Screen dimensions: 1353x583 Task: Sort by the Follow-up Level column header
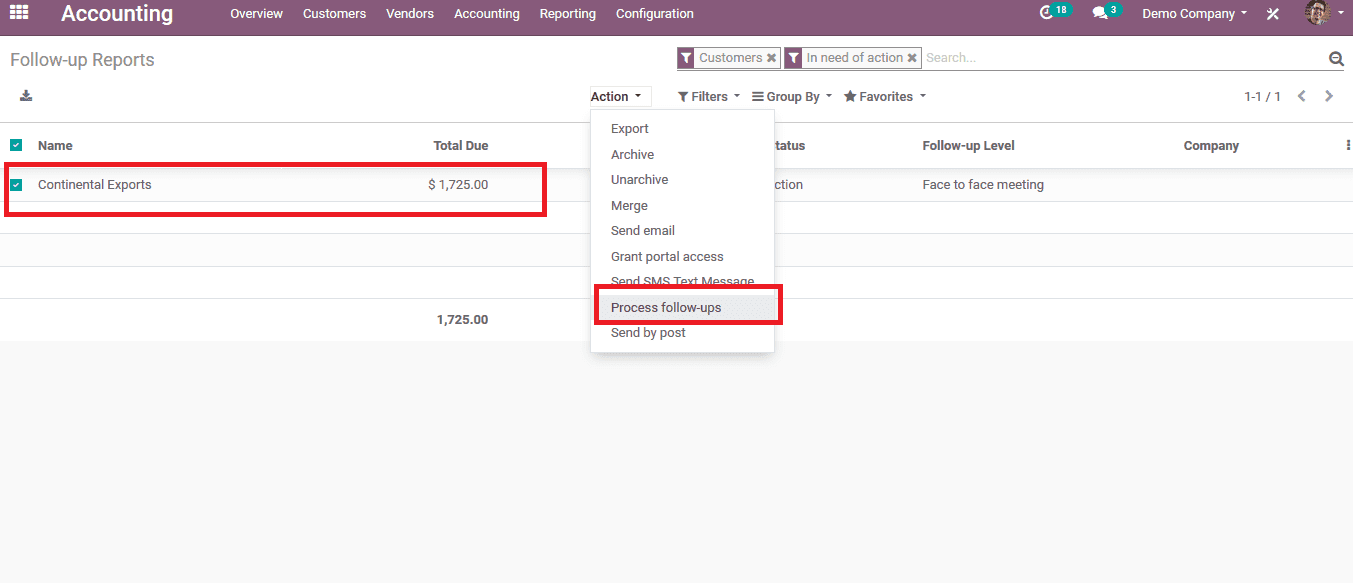[968, 146]
